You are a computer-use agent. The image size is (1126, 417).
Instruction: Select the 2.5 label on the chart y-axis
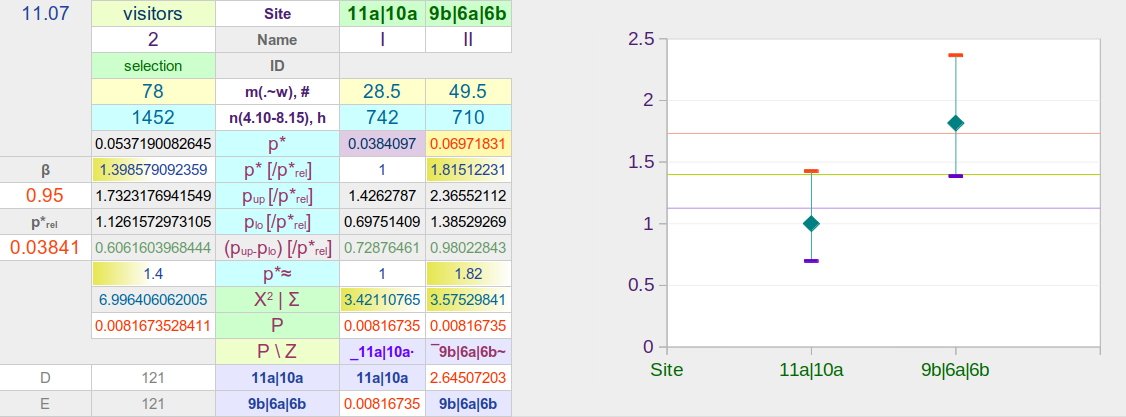pos(640,39)
